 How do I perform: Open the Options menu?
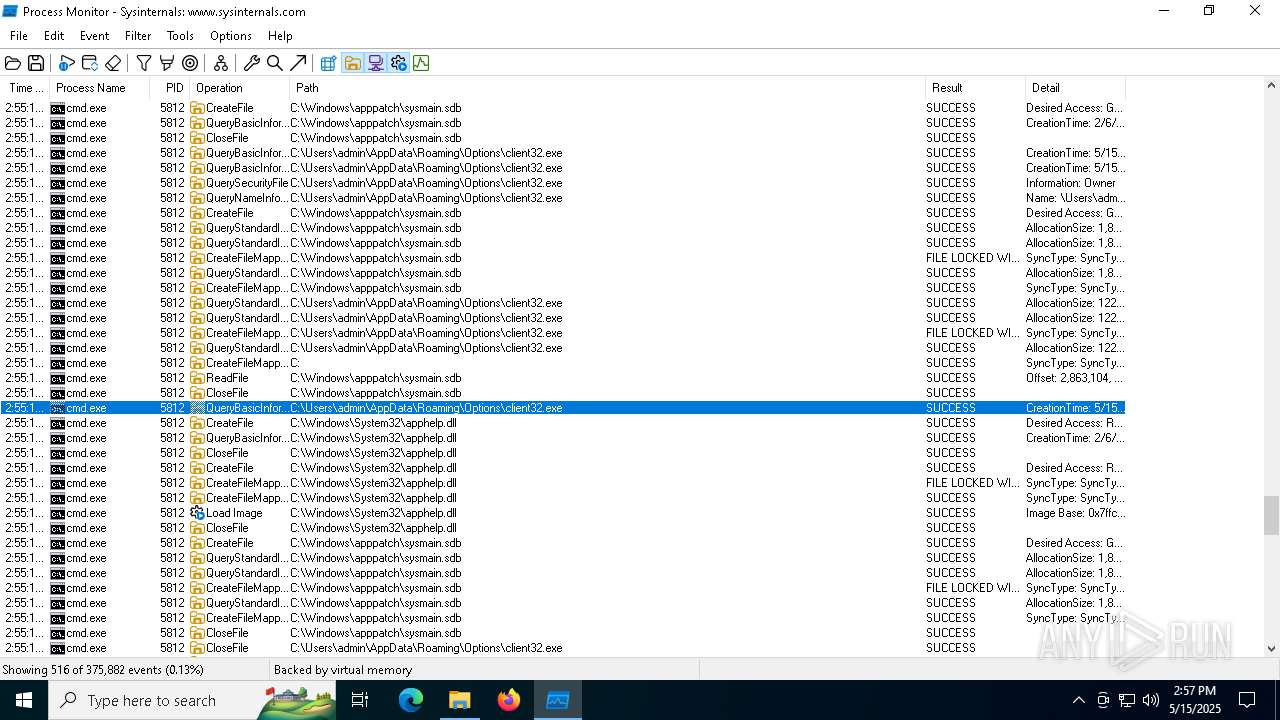click(231, 36)
